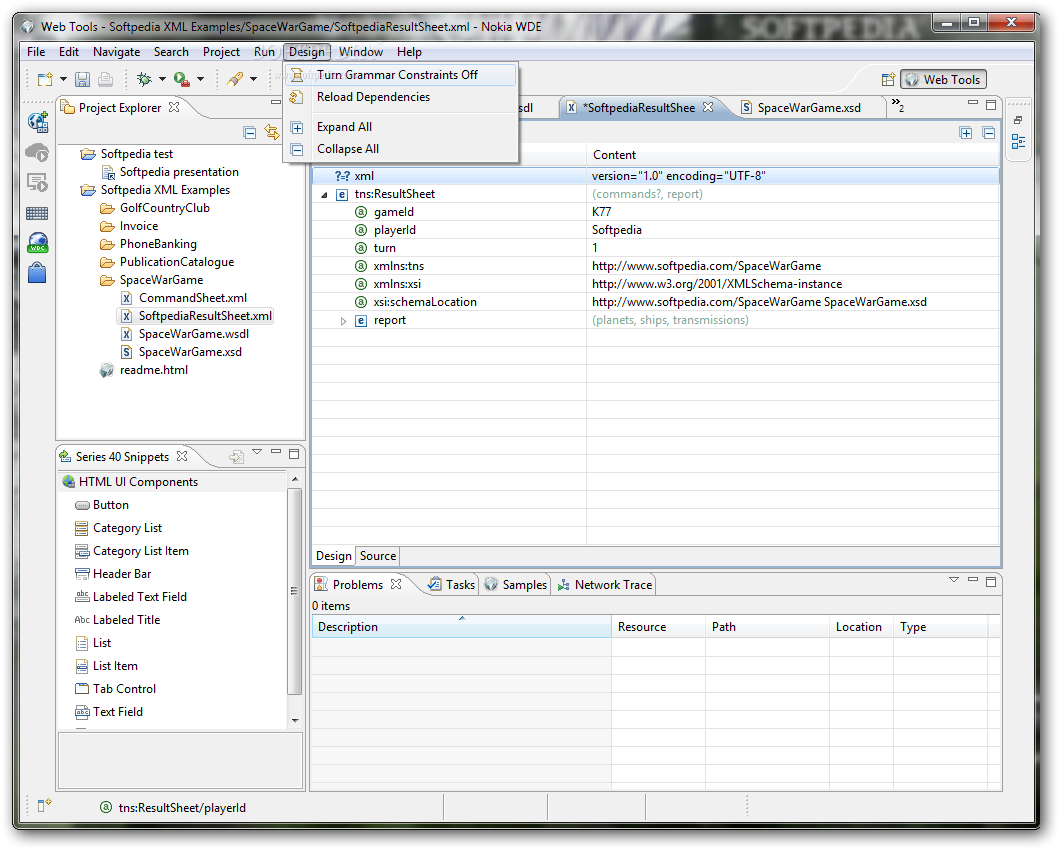Click the Snippets panel scrollbar down arrow
1060x850 pixels.
295,721
